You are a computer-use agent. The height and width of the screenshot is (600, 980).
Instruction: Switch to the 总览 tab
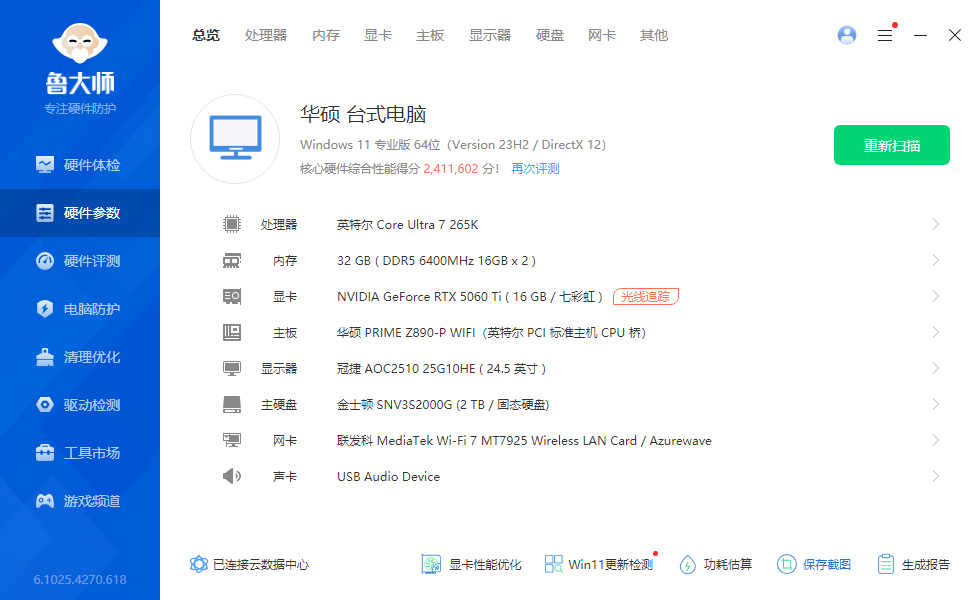tap(206, 35)
